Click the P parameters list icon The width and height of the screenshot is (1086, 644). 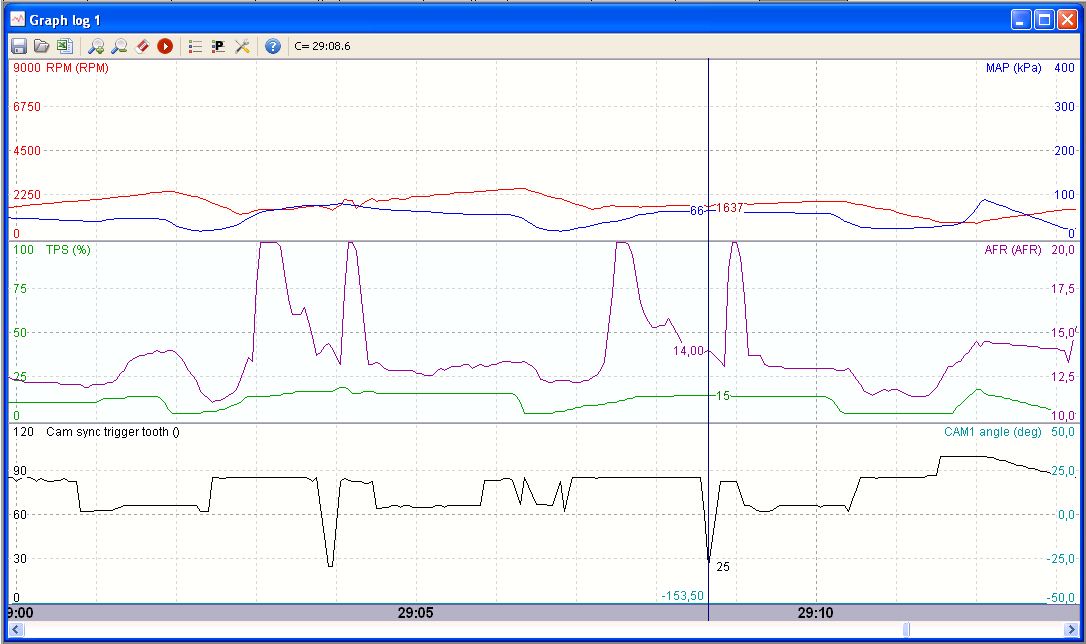pos(218,46)
